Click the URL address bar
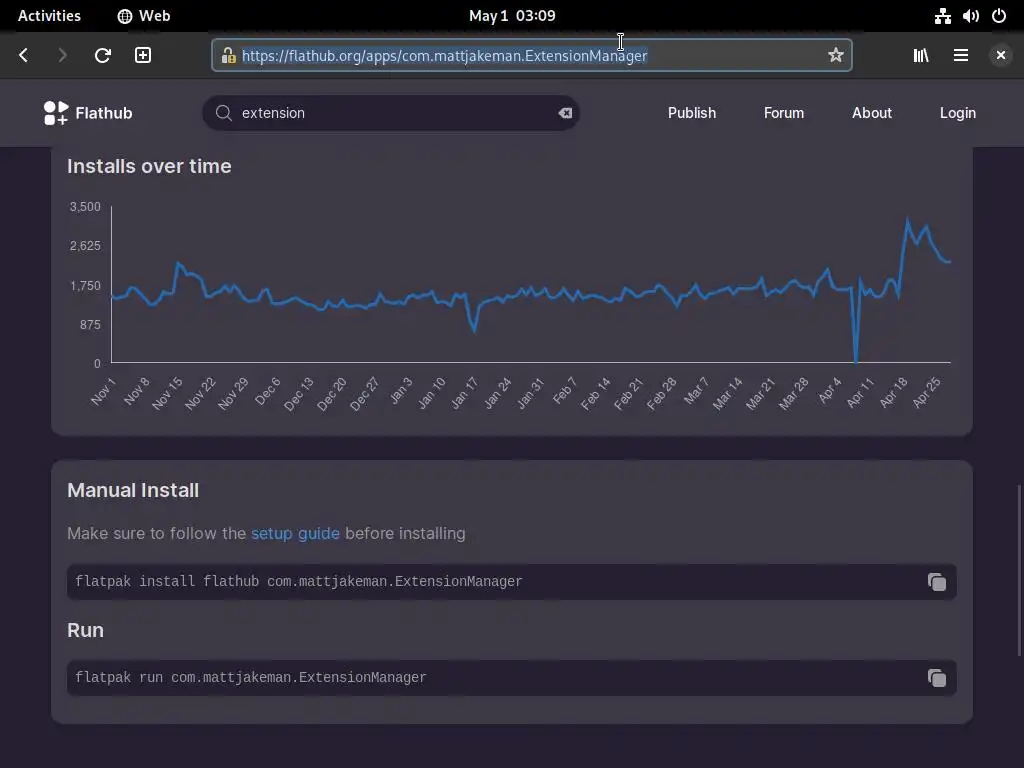Image resolution: width=1024 pixels, height=768 pixels. pos(532,56)
